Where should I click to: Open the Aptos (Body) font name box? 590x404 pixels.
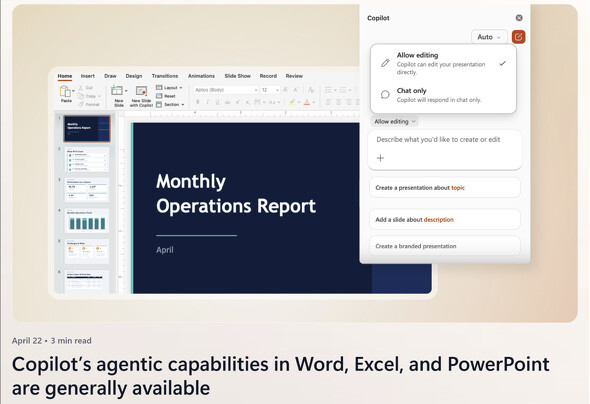226,90
